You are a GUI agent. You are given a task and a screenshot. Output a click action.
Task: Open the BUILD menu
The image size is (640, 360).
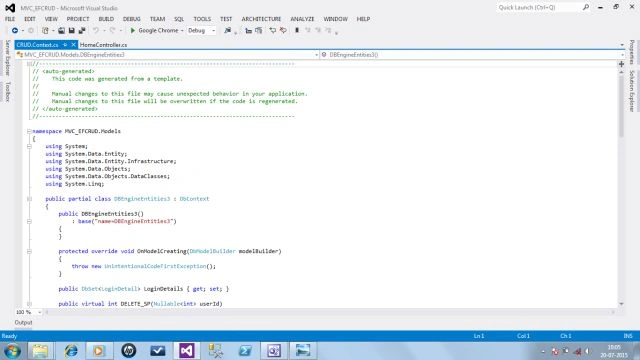point(106,19)
